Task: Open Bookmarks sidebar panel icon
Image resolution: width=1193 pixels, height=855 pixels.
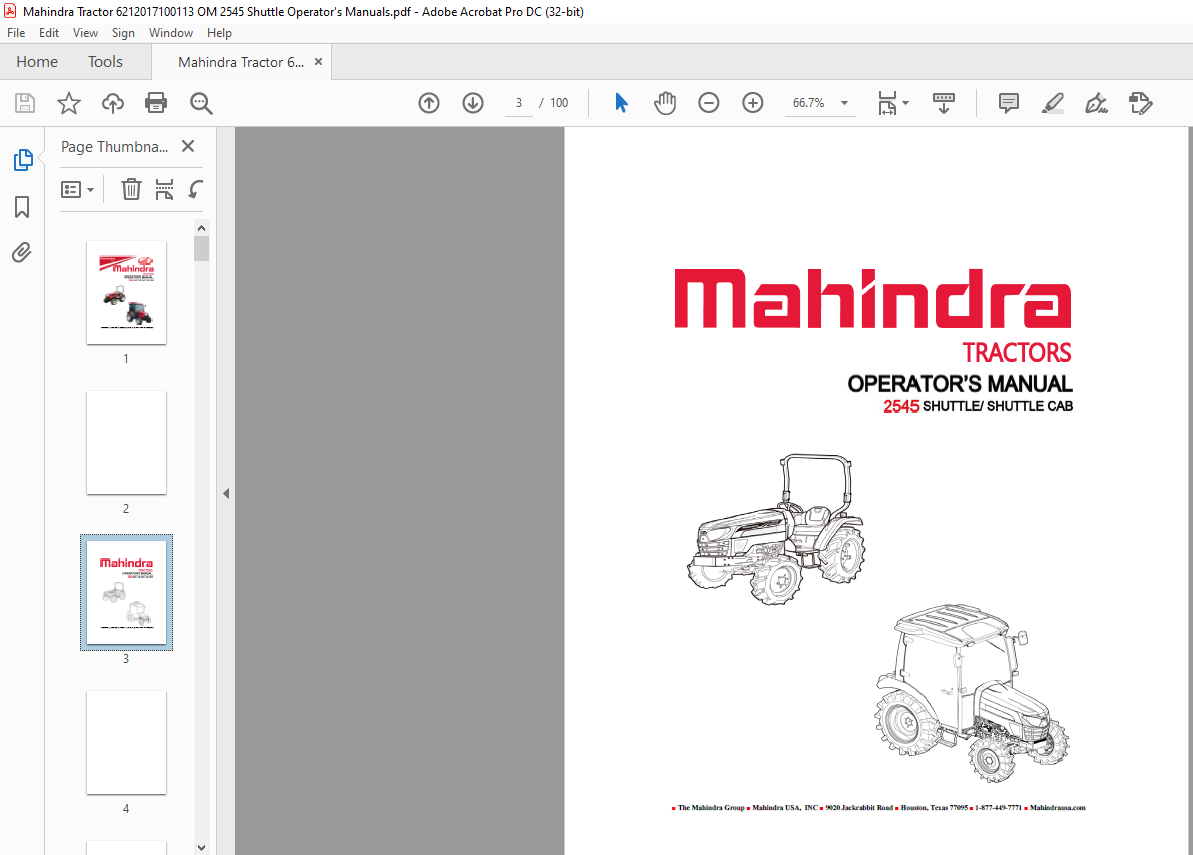Action: 22,207
